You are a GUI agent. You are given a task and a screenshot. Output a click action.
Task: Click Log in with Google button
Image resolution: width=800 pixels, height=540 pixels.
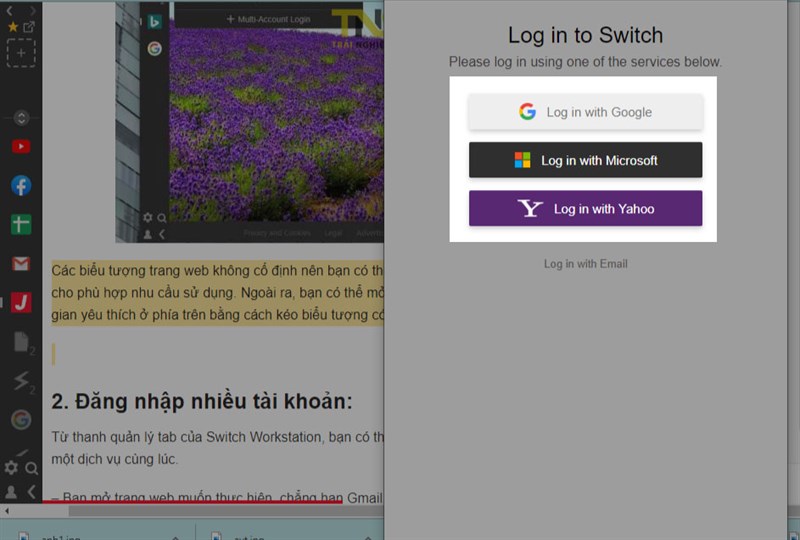tap(585, 112)
